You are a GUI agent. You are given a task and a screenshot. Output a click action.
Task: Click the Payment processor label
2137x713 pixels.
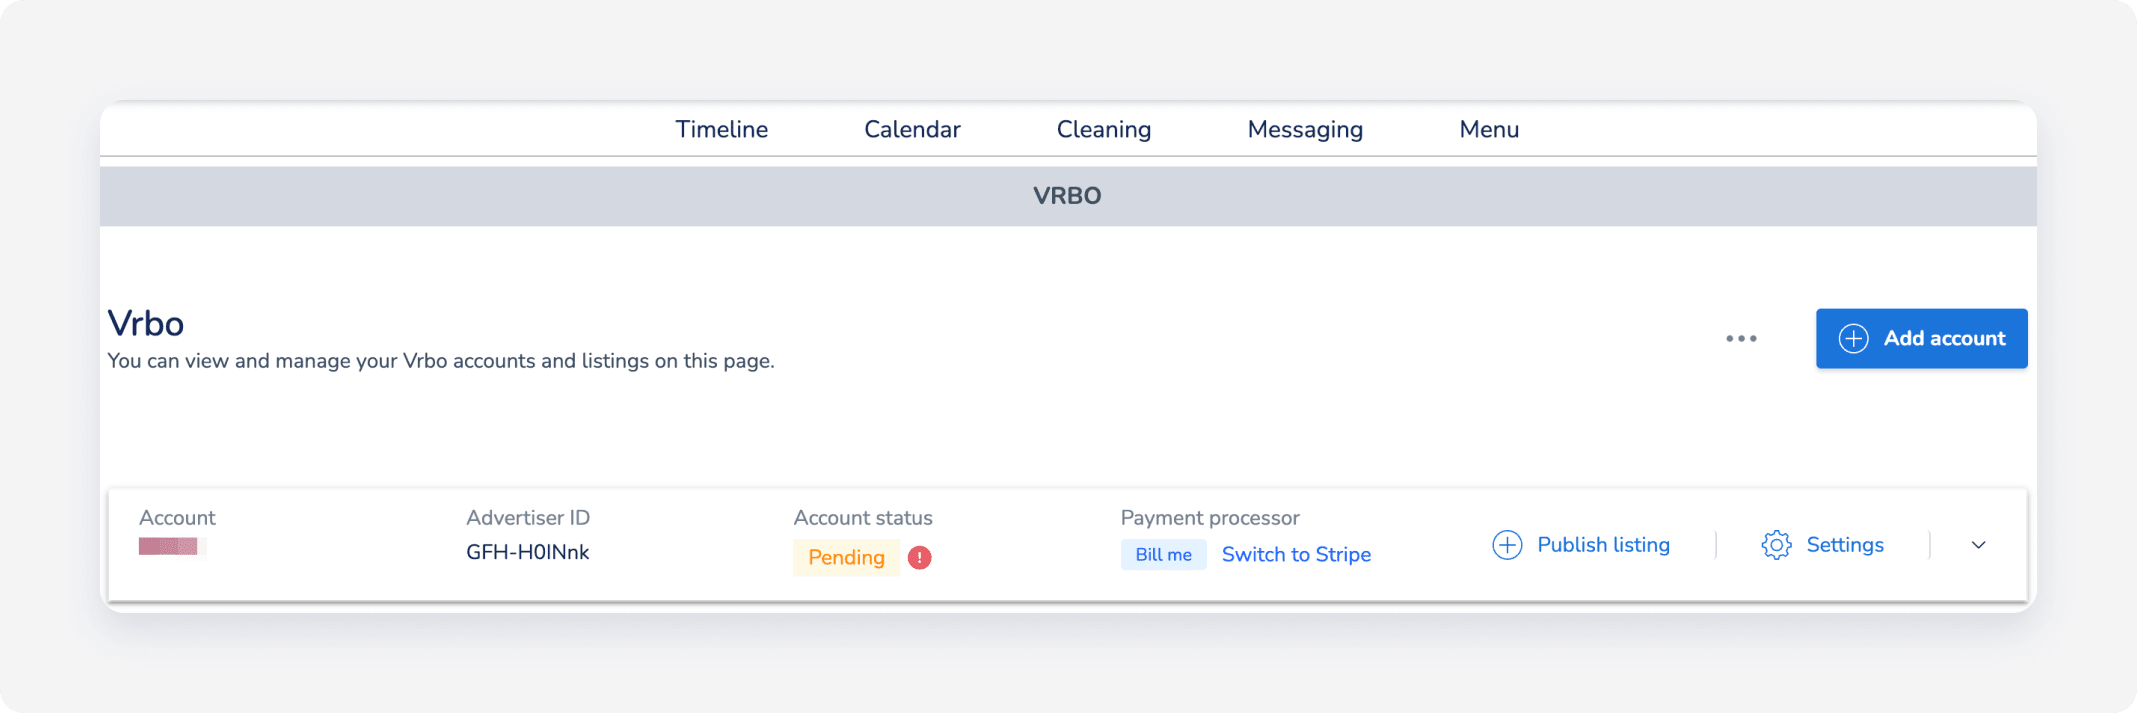[x=1209, y=518]
